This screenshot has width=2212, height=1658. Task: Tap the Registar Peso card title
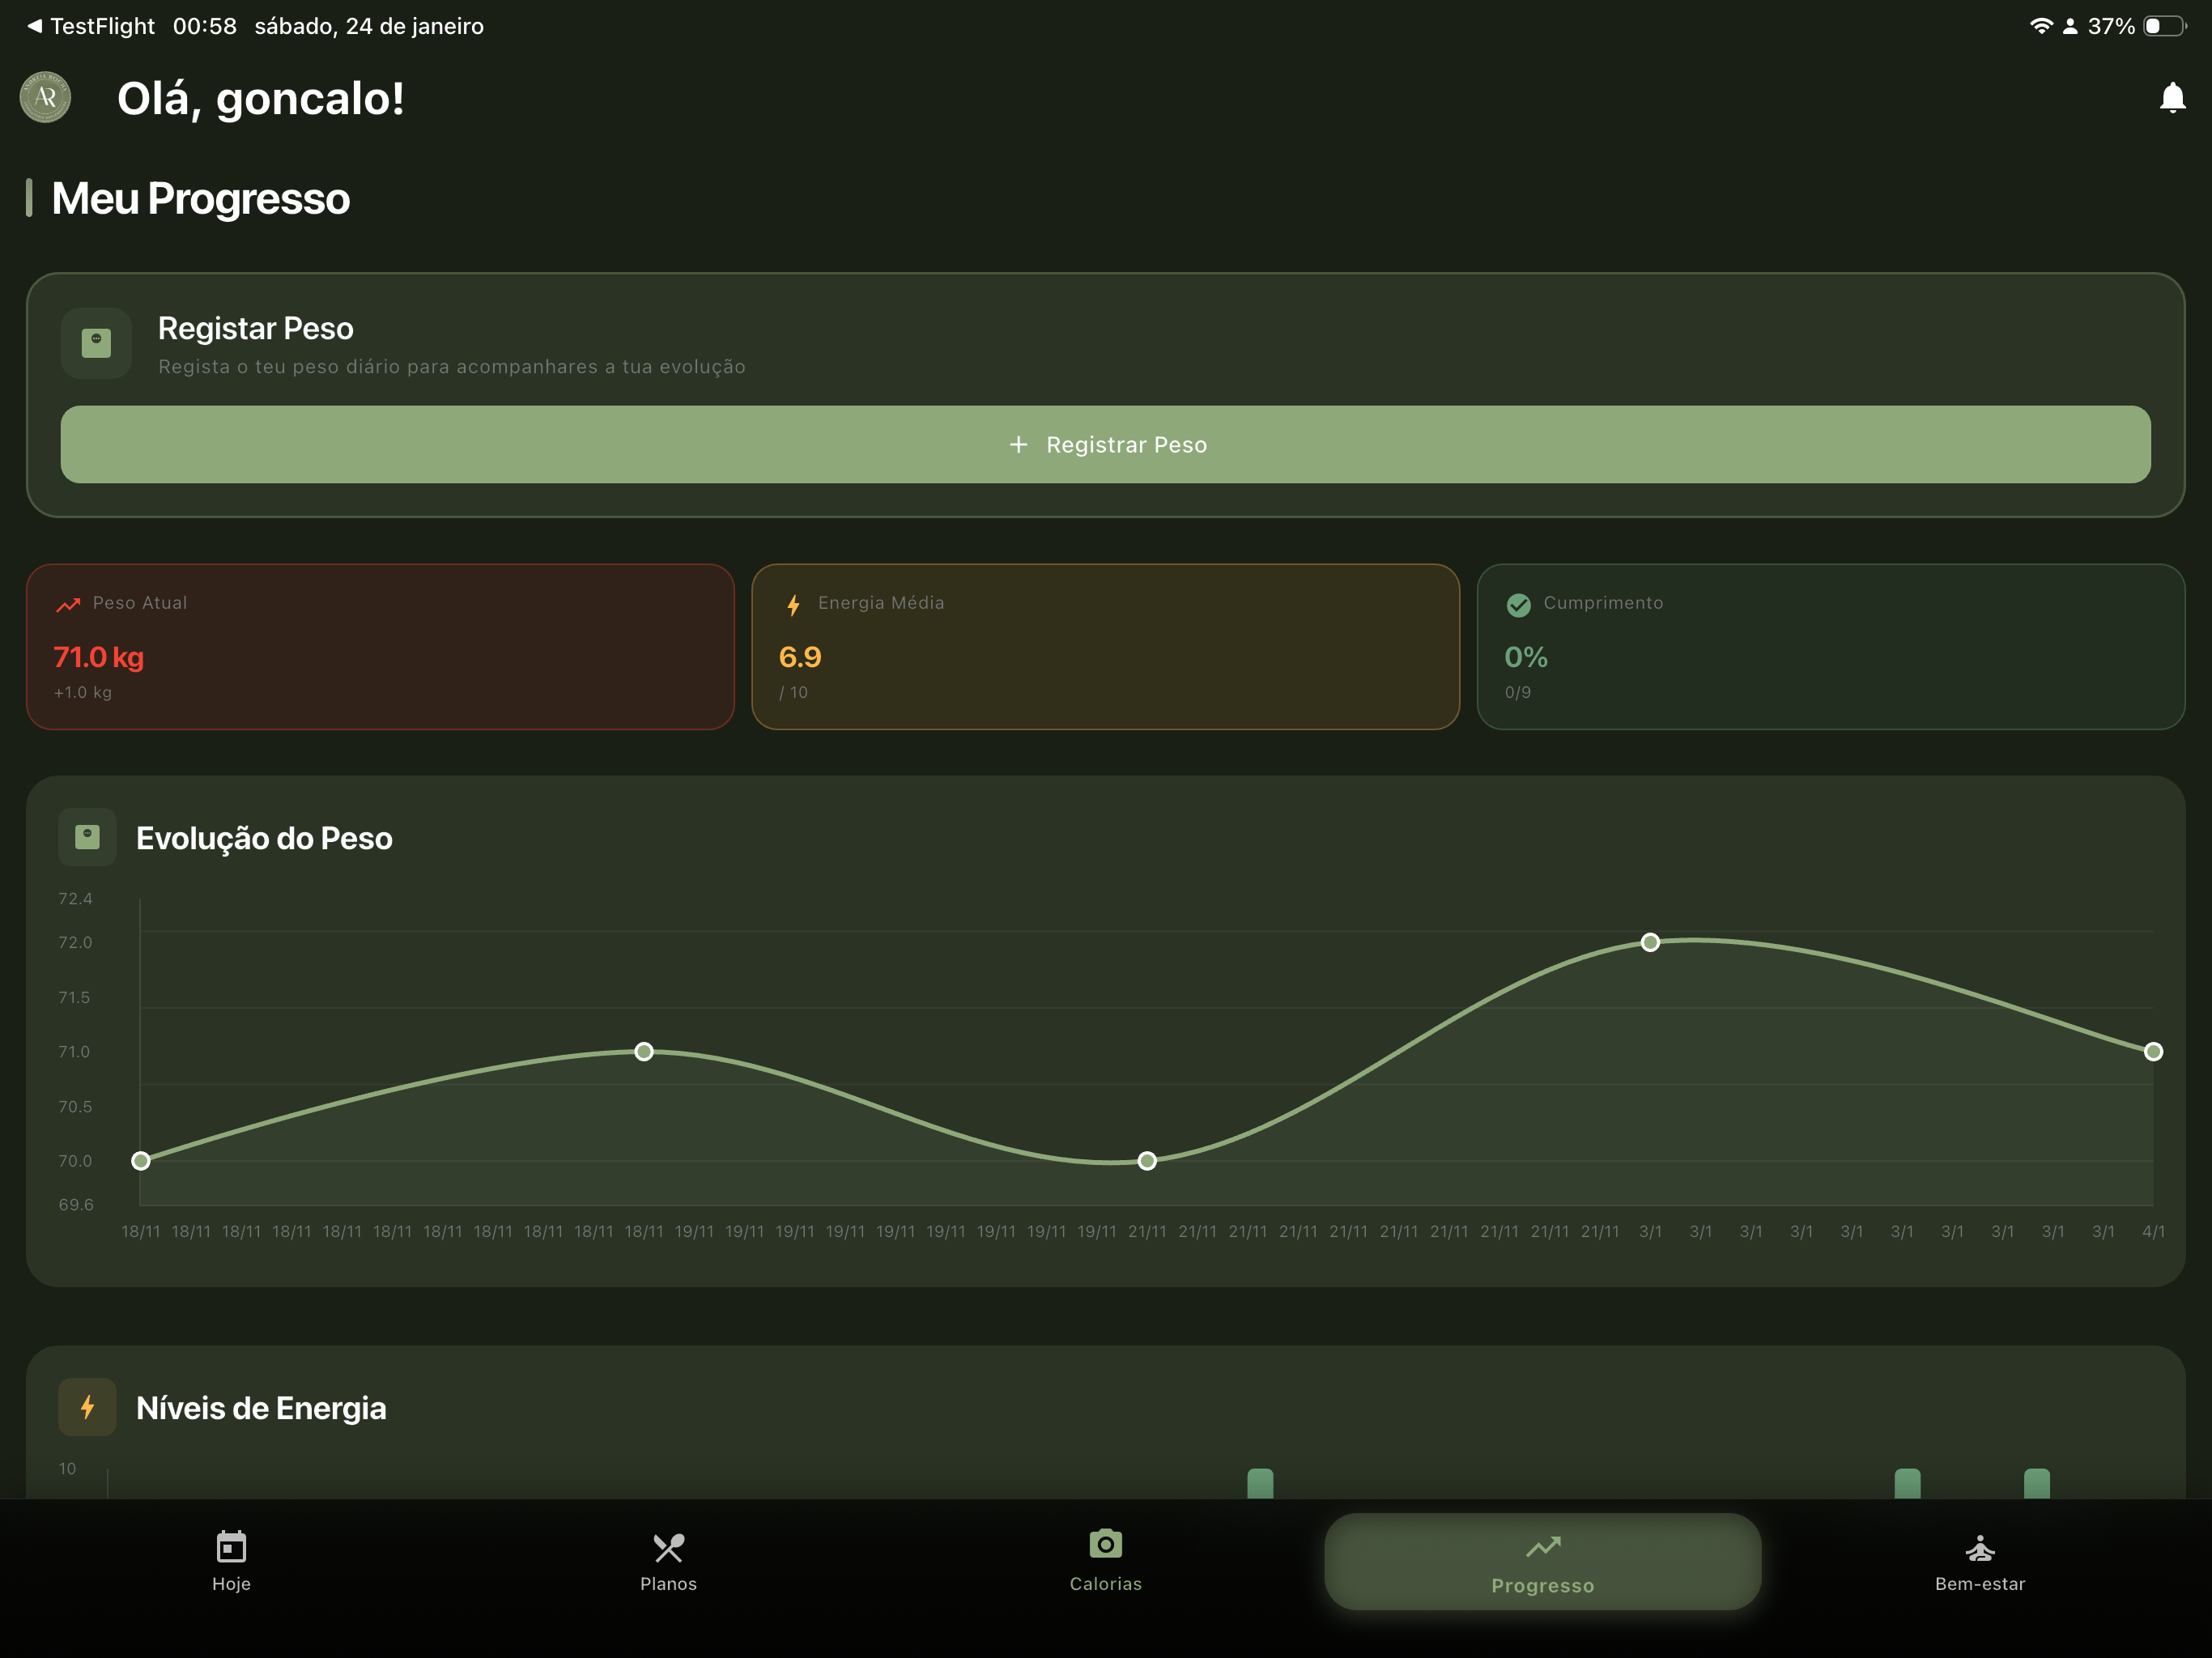coord(256,328)
